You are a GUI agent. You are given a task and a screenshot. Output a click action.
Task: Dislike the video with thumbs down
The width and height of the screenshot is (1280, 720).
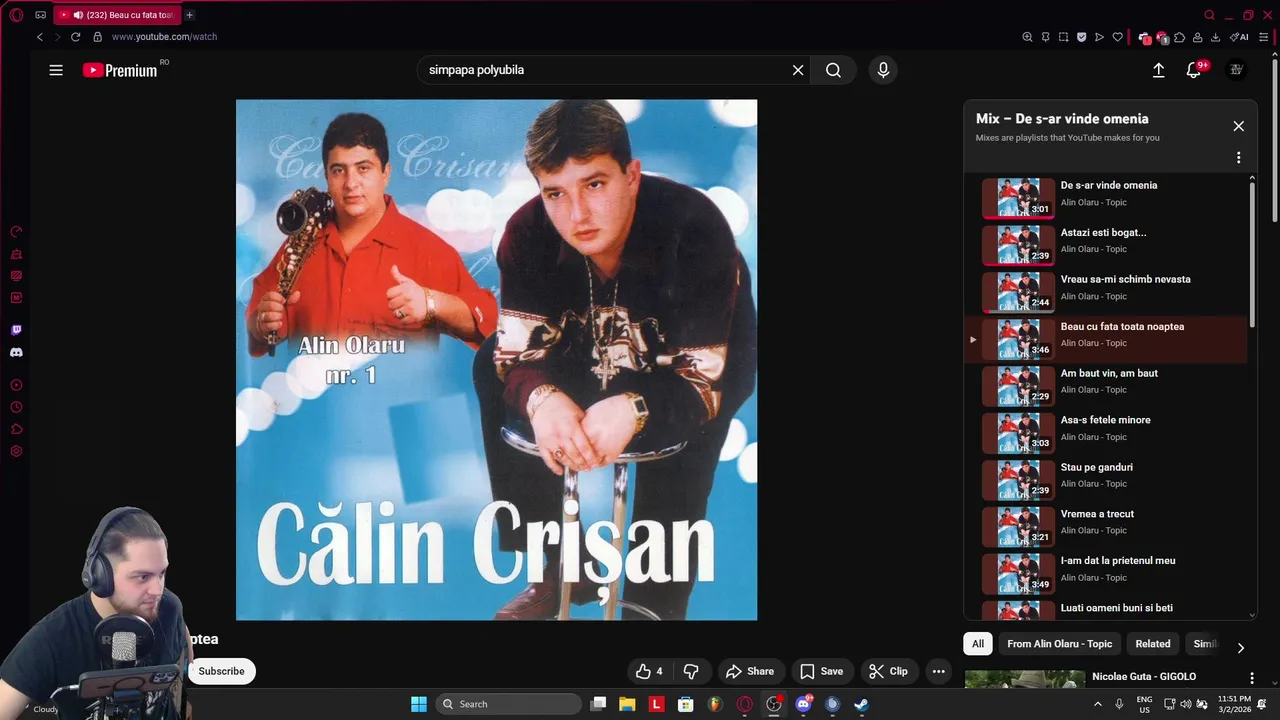tap(690, 671)
